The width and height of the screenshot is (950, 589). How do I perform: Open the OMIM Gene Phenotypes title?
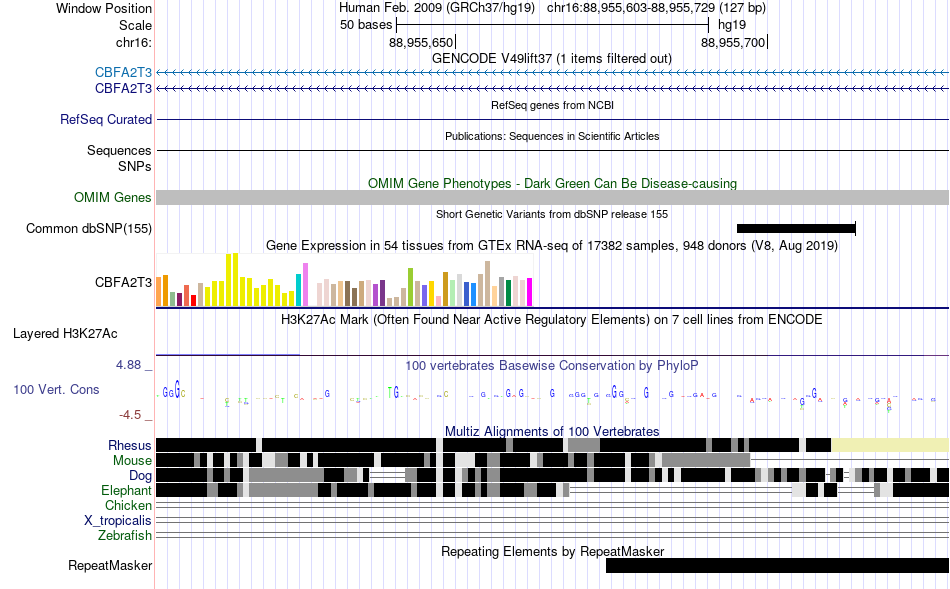click(553, 184)
